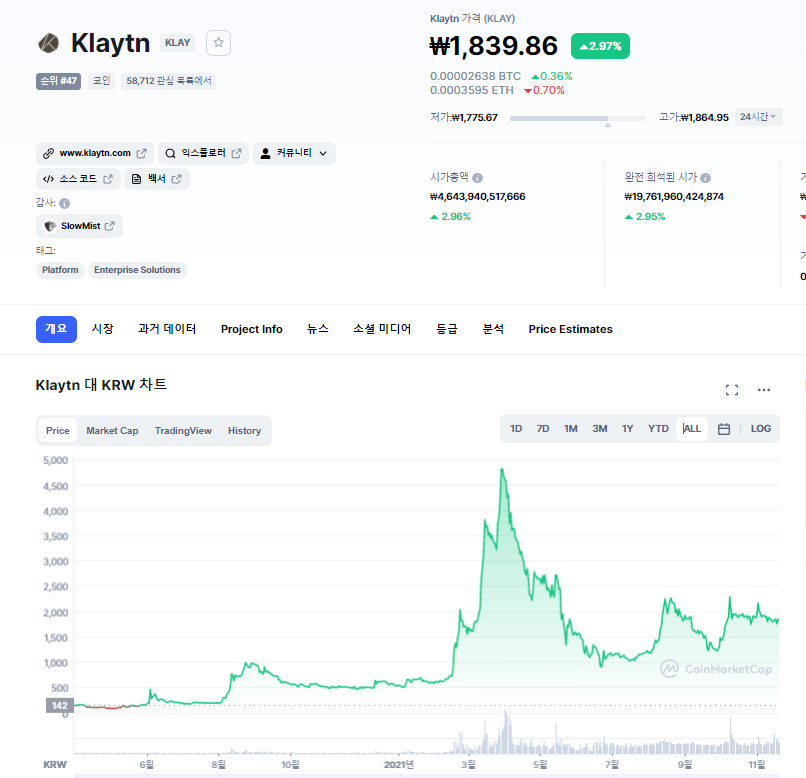Select the Platform tag
The width and height of the screenshot is (806, 778).
60,270
